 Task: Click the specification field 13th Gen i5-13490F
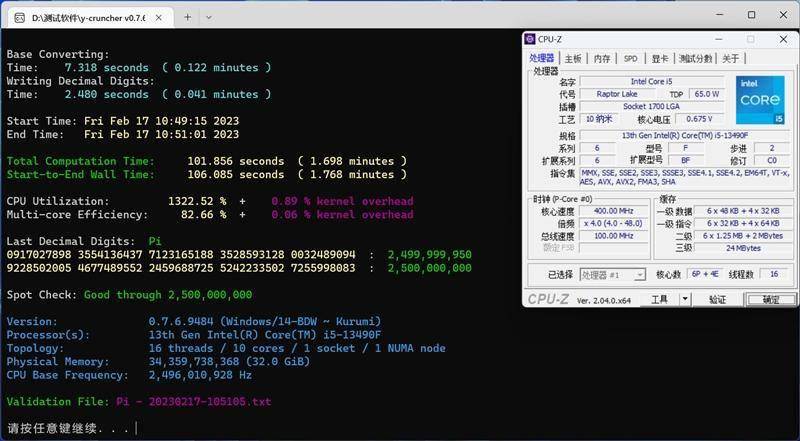tap(684, 136)
